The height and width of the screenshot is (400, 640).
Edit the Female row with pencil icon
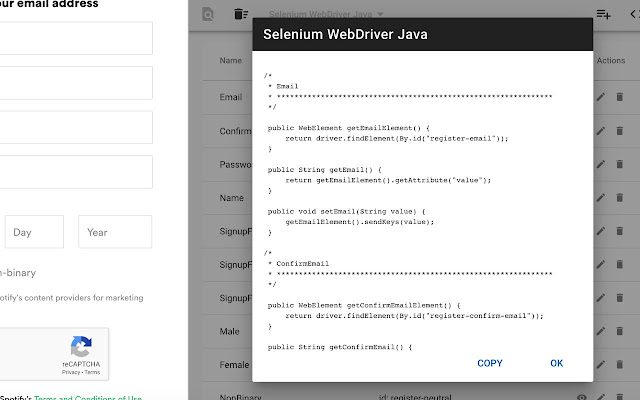pos(601,364)
